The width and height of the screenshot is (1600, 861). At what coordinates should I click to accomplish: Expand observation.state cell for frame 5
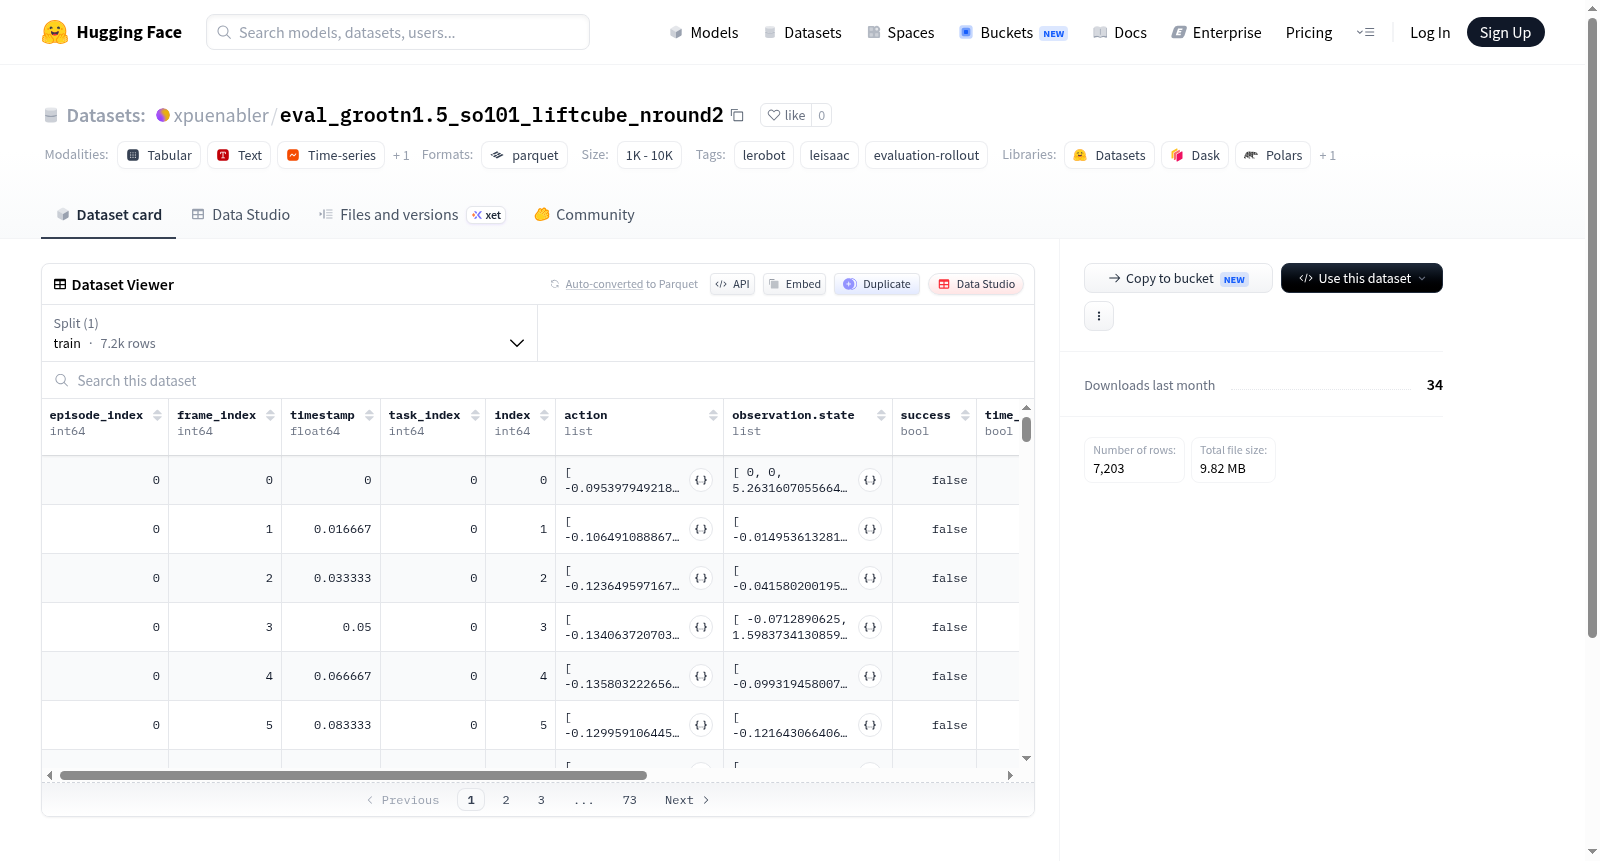tap(870, 725)
